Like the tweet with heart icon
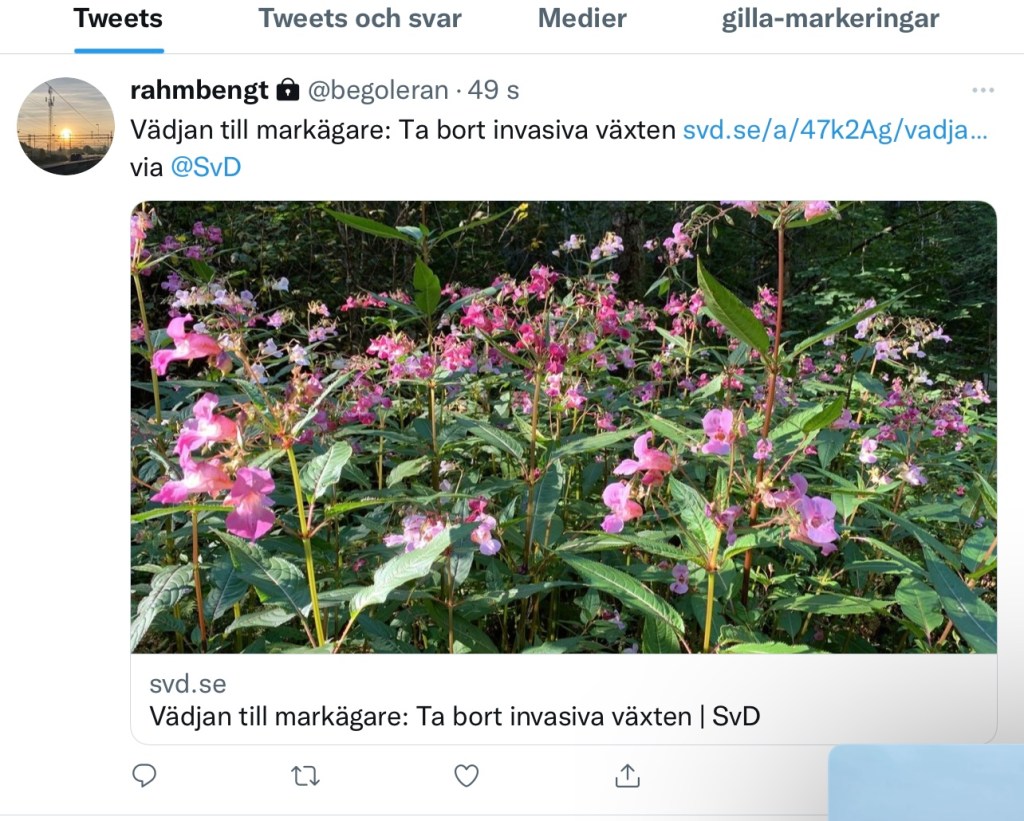The image size is (1024, 821). [x=466, y=776]
